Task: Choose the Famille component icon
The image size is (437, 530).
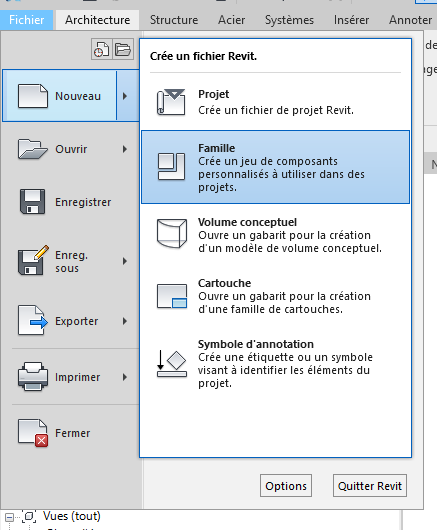Action: (171, 167)
